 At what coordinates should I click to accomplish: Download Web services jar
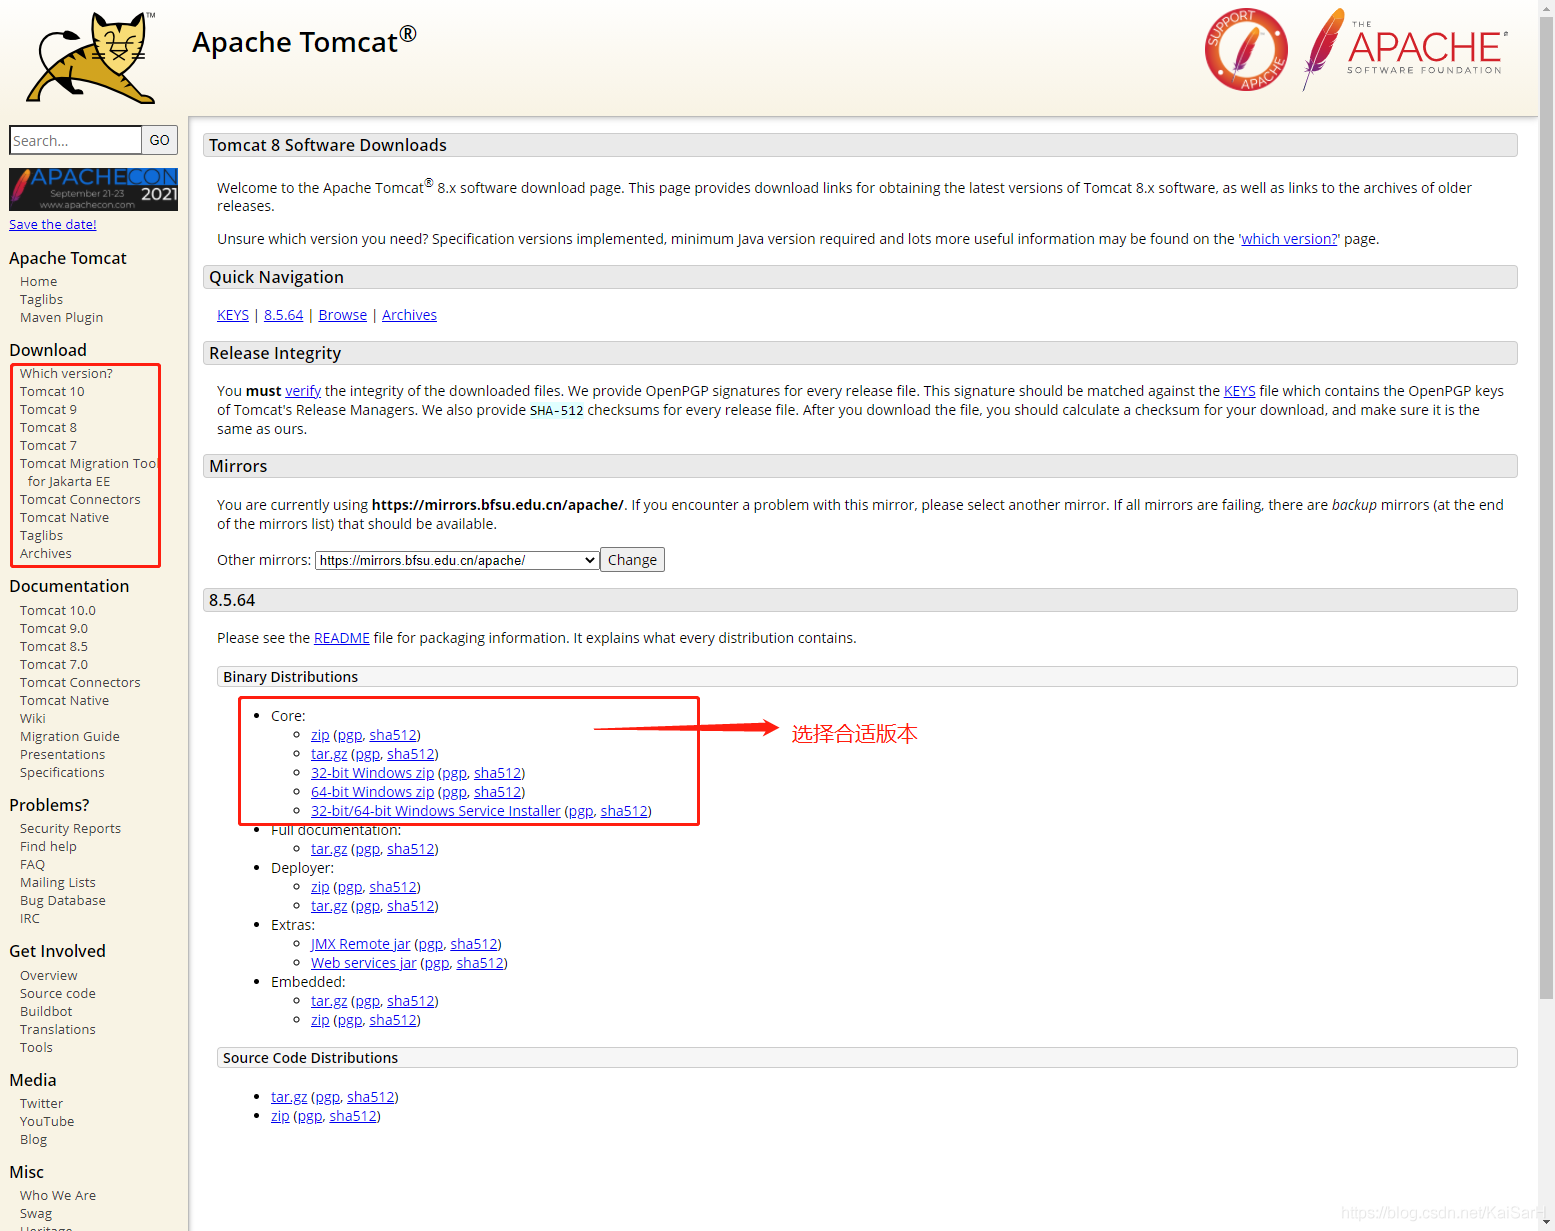(x=363, y=963)
